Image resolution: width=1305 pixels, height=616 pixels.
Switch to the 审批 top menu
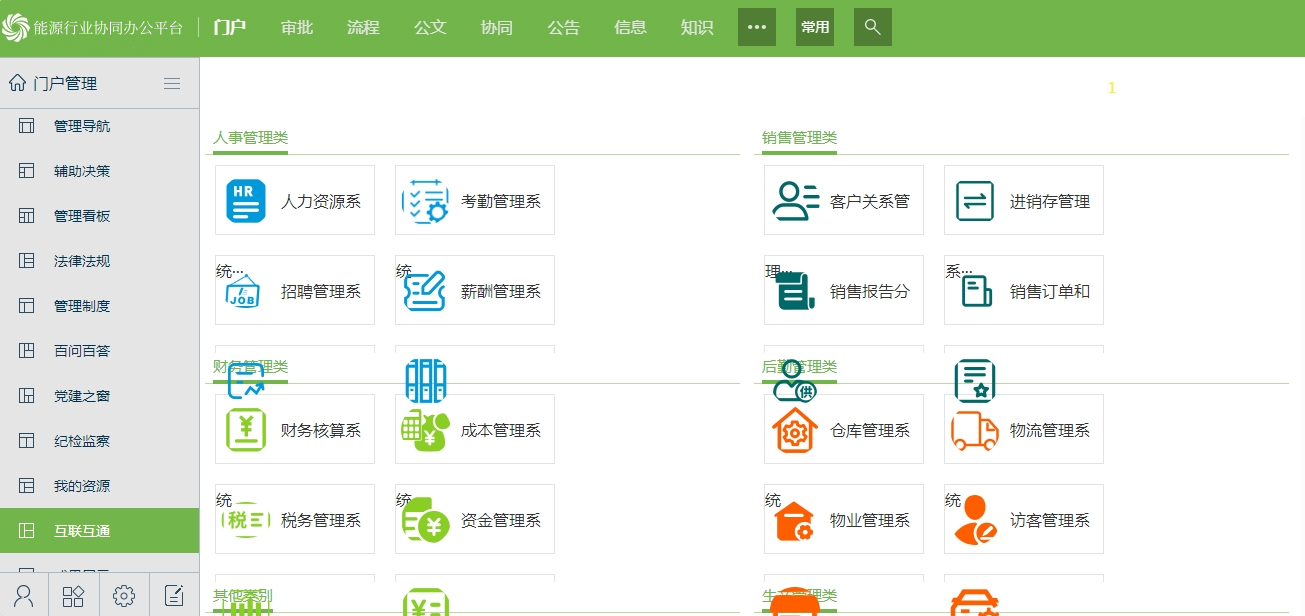297,28
